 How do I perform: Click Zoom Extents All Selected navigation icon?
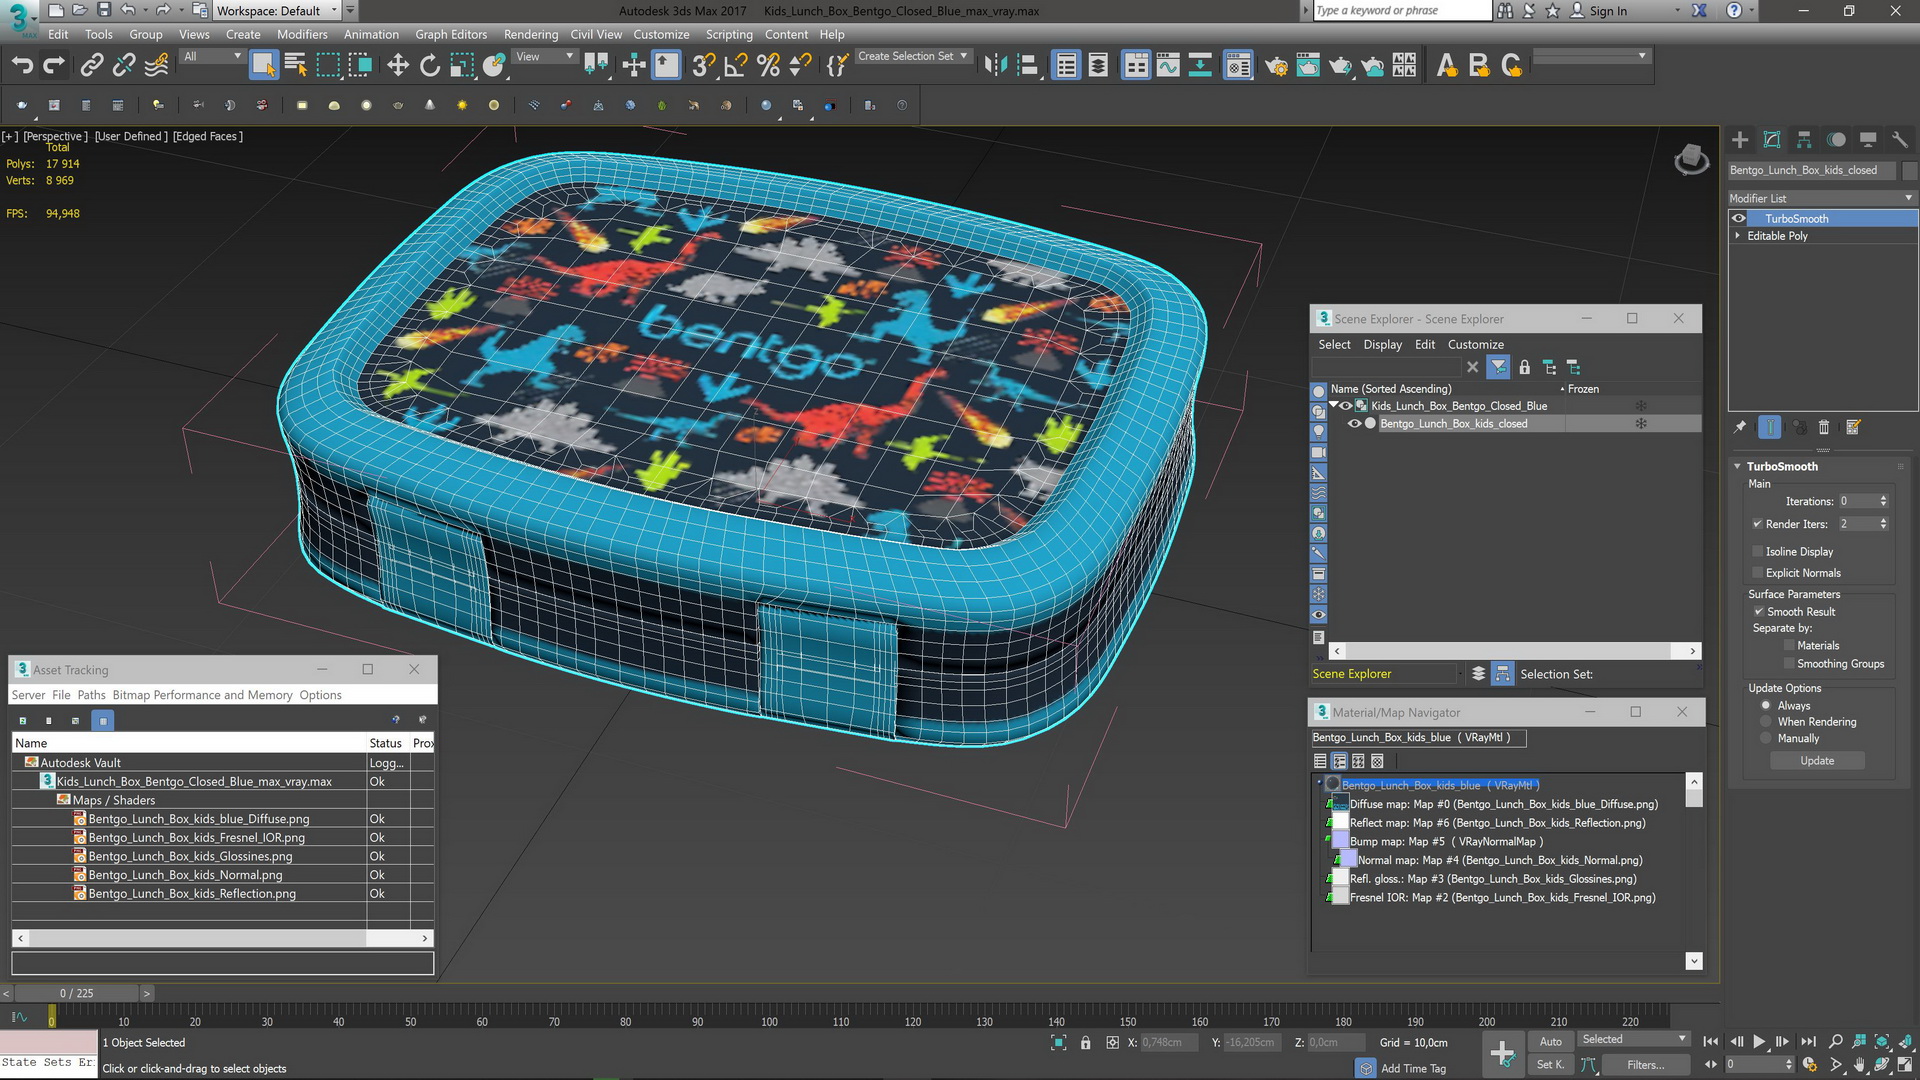pos(1905,1042)
